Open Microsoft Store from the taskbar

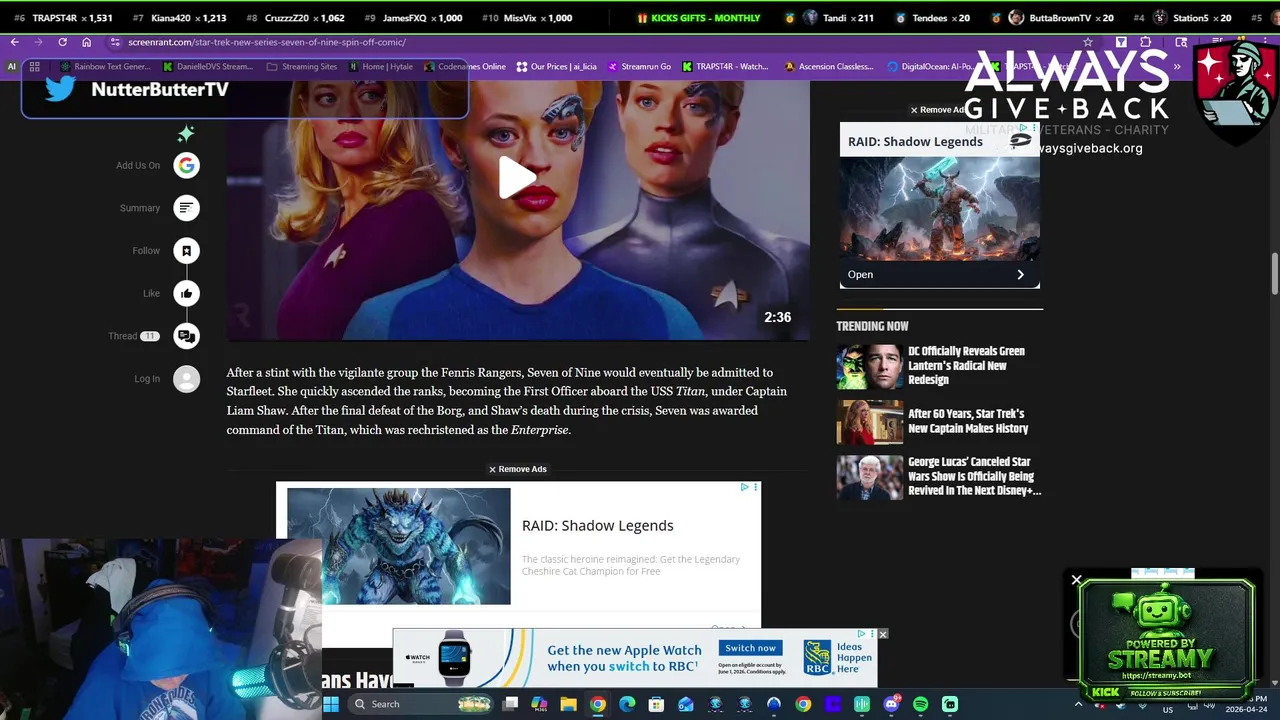pos(656,704)
